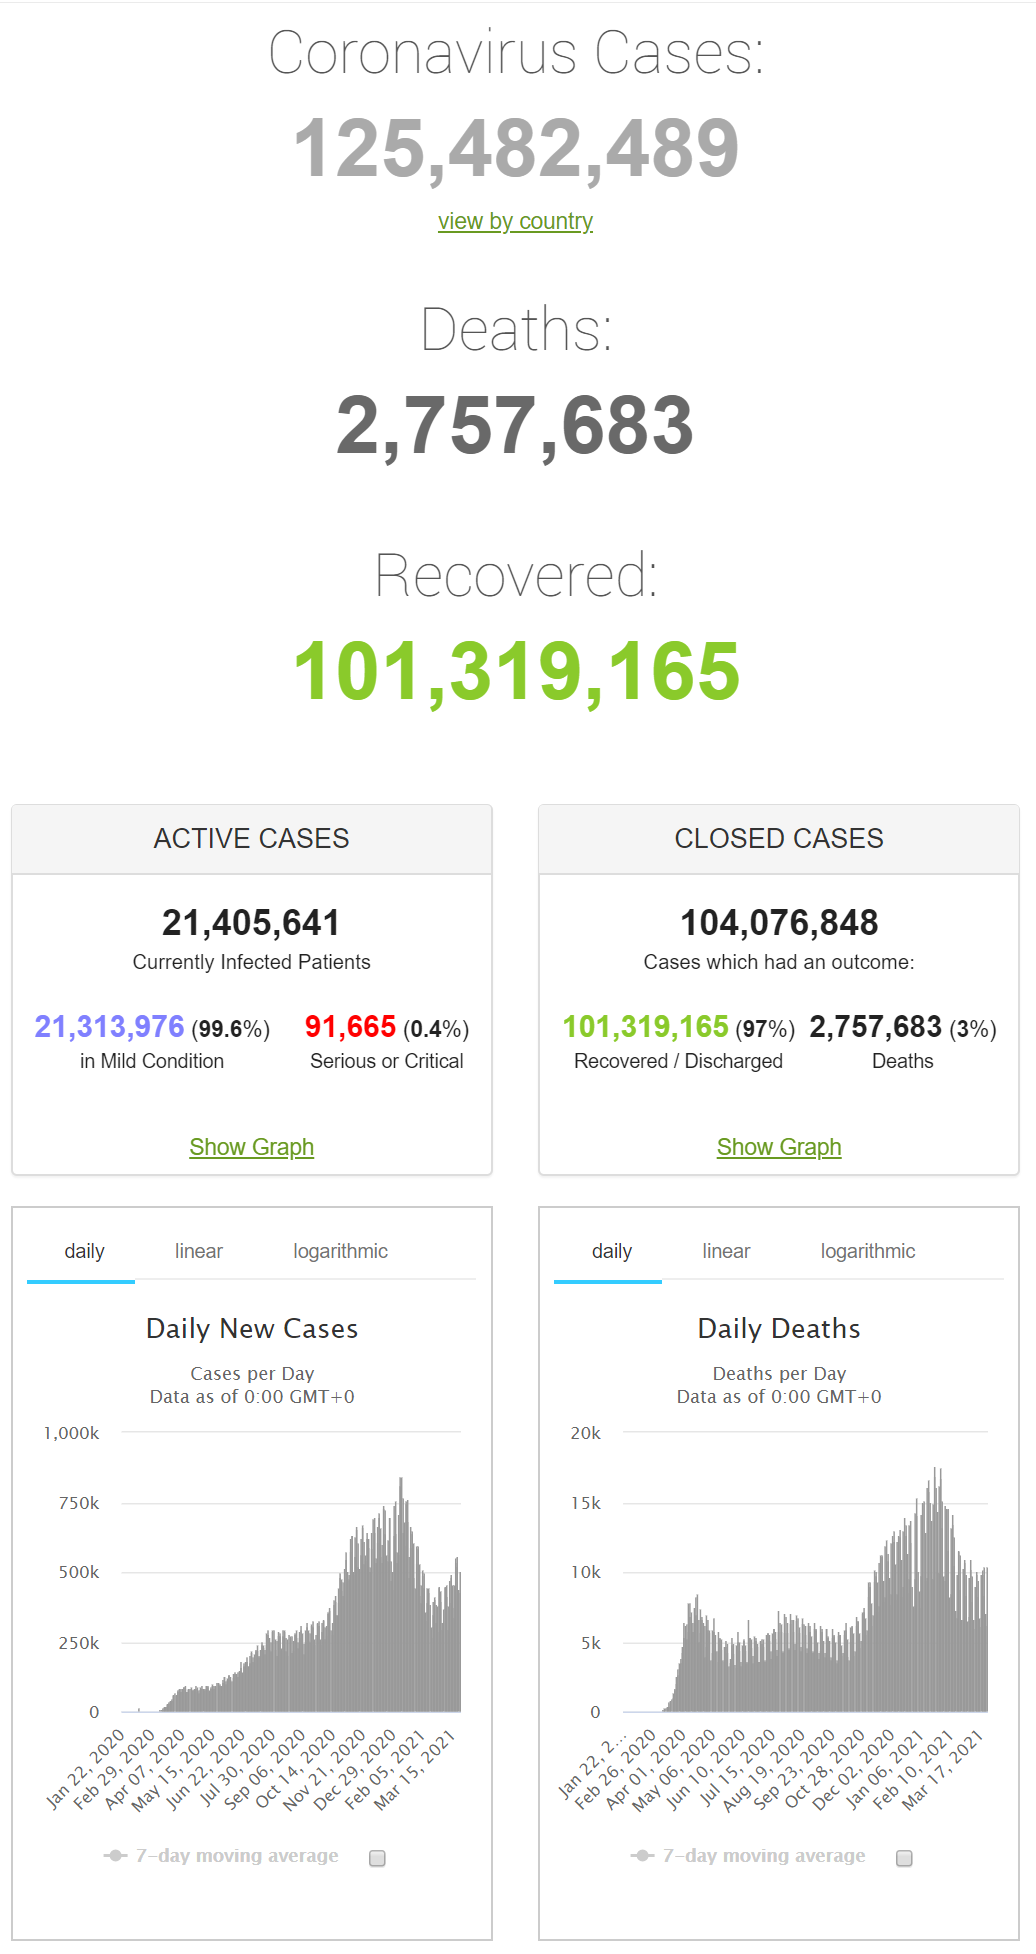1036x1954 pixels.
Task: Select daily tab in Daily Deaths
Action: [x=612, y=1251]
